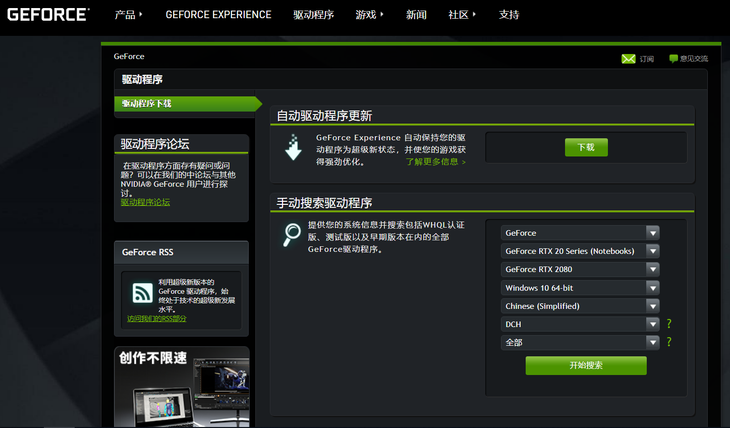Screen dimensions: 730x428
Task: Click the GeForce RSS feed icon
Action: point(142,293)
